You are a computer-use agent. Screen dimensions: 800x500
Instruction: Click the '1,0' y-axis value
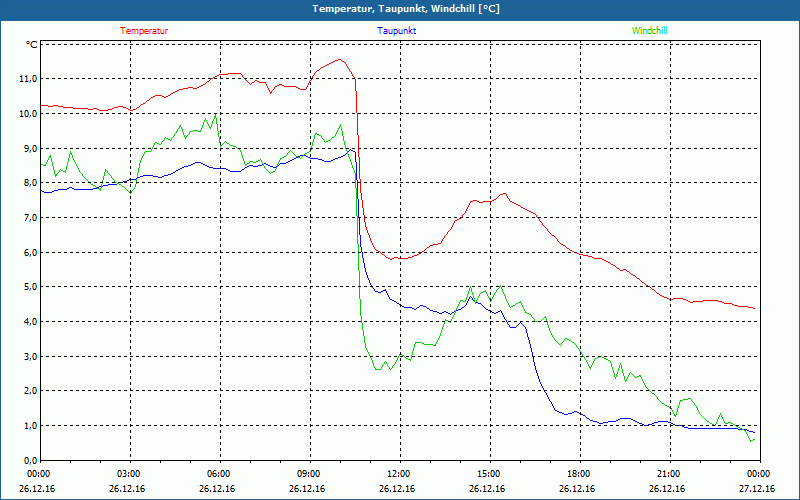point(31,426)
